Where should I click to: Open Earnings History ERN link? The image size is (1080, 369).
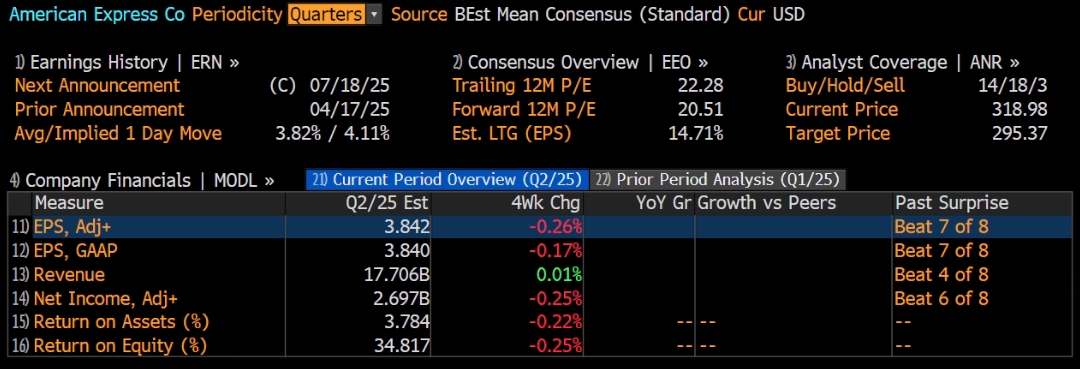coord(127,63)
